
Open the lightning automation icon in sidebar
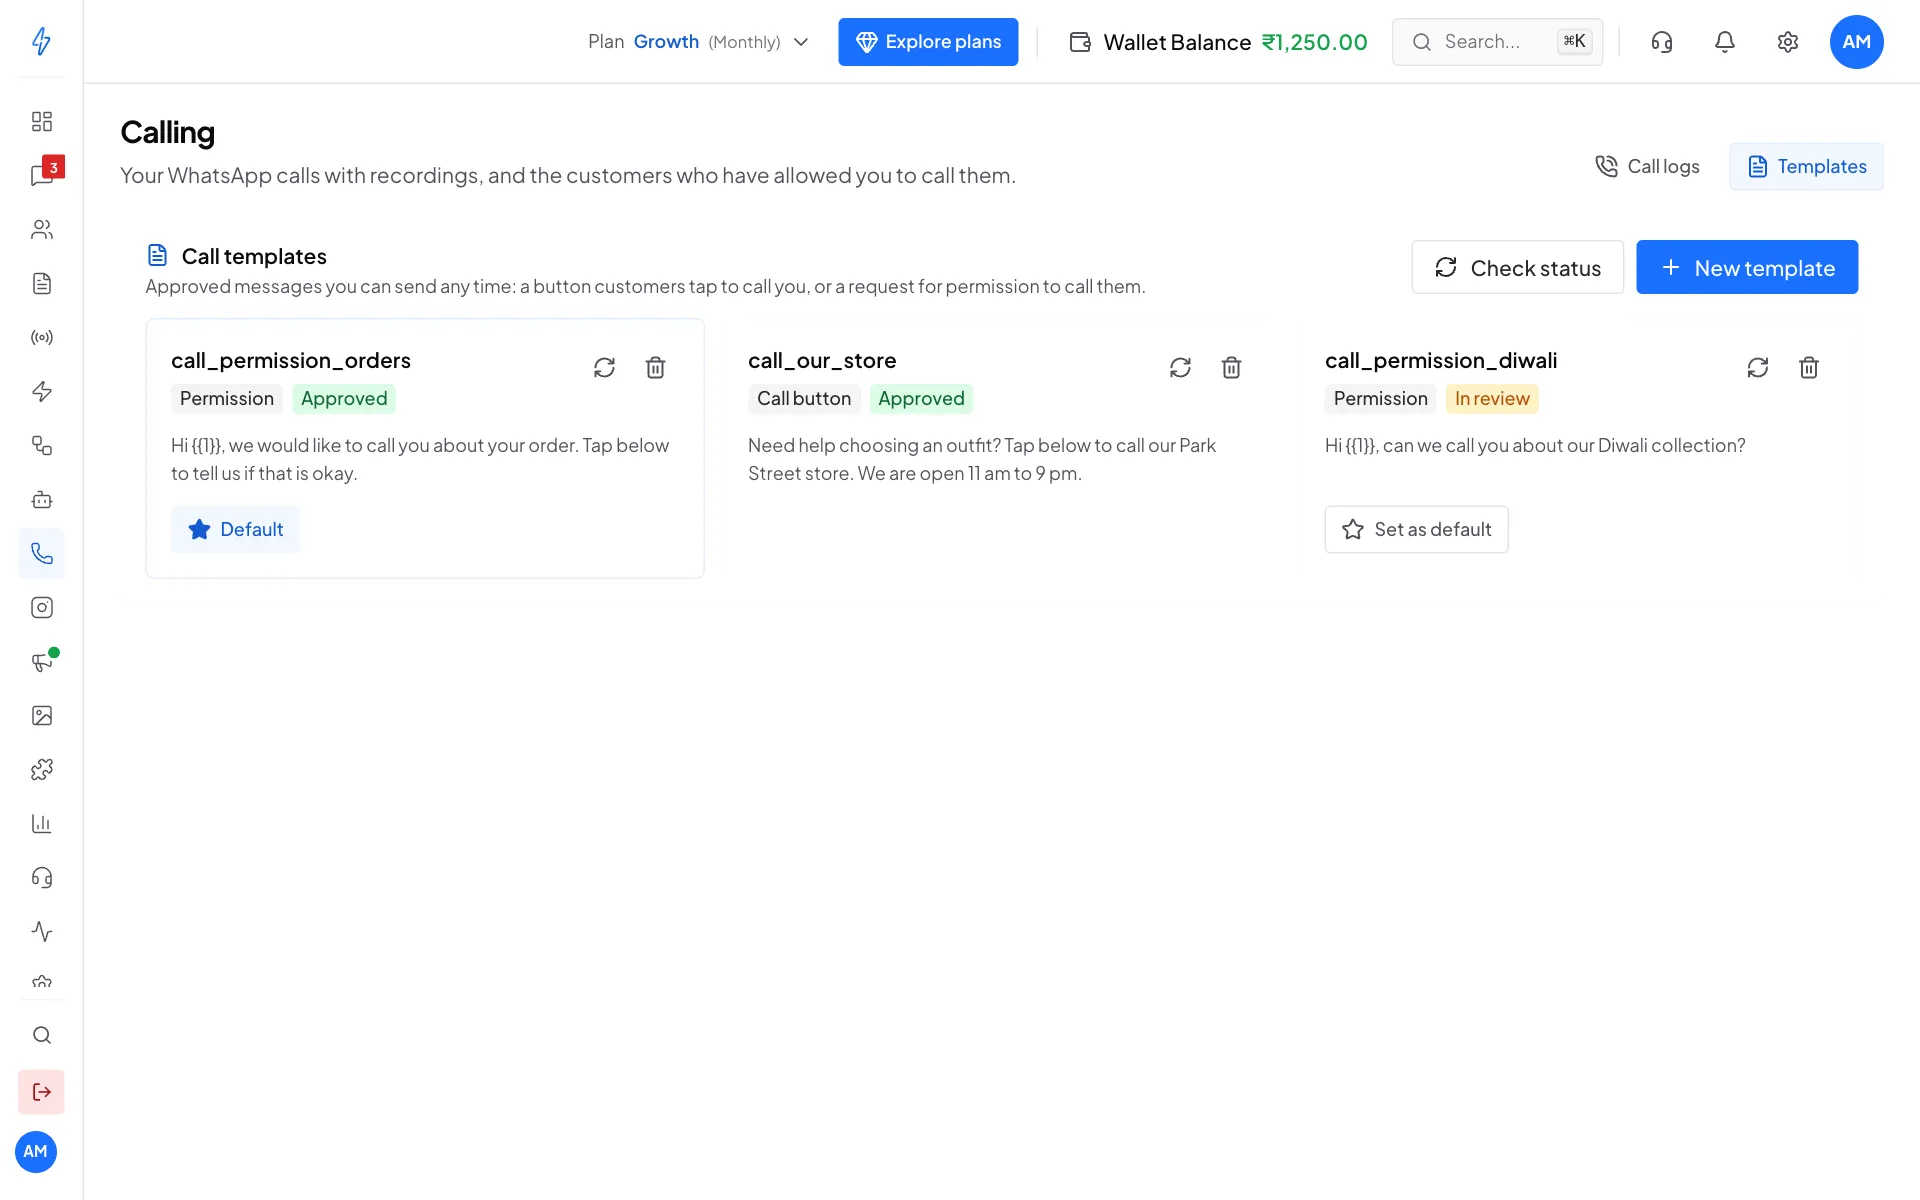[41, 391]
